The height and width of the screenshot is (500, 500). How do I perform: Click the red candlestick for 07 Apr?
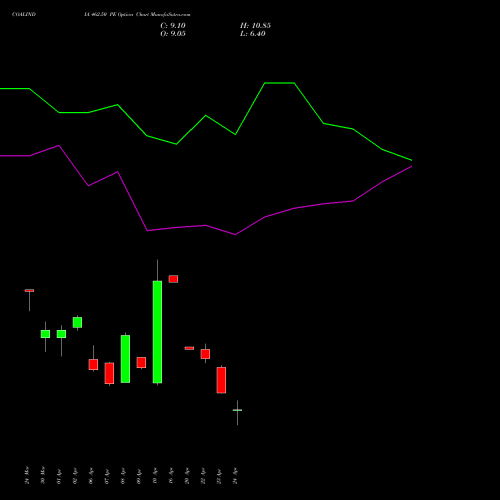coord(109,373)
